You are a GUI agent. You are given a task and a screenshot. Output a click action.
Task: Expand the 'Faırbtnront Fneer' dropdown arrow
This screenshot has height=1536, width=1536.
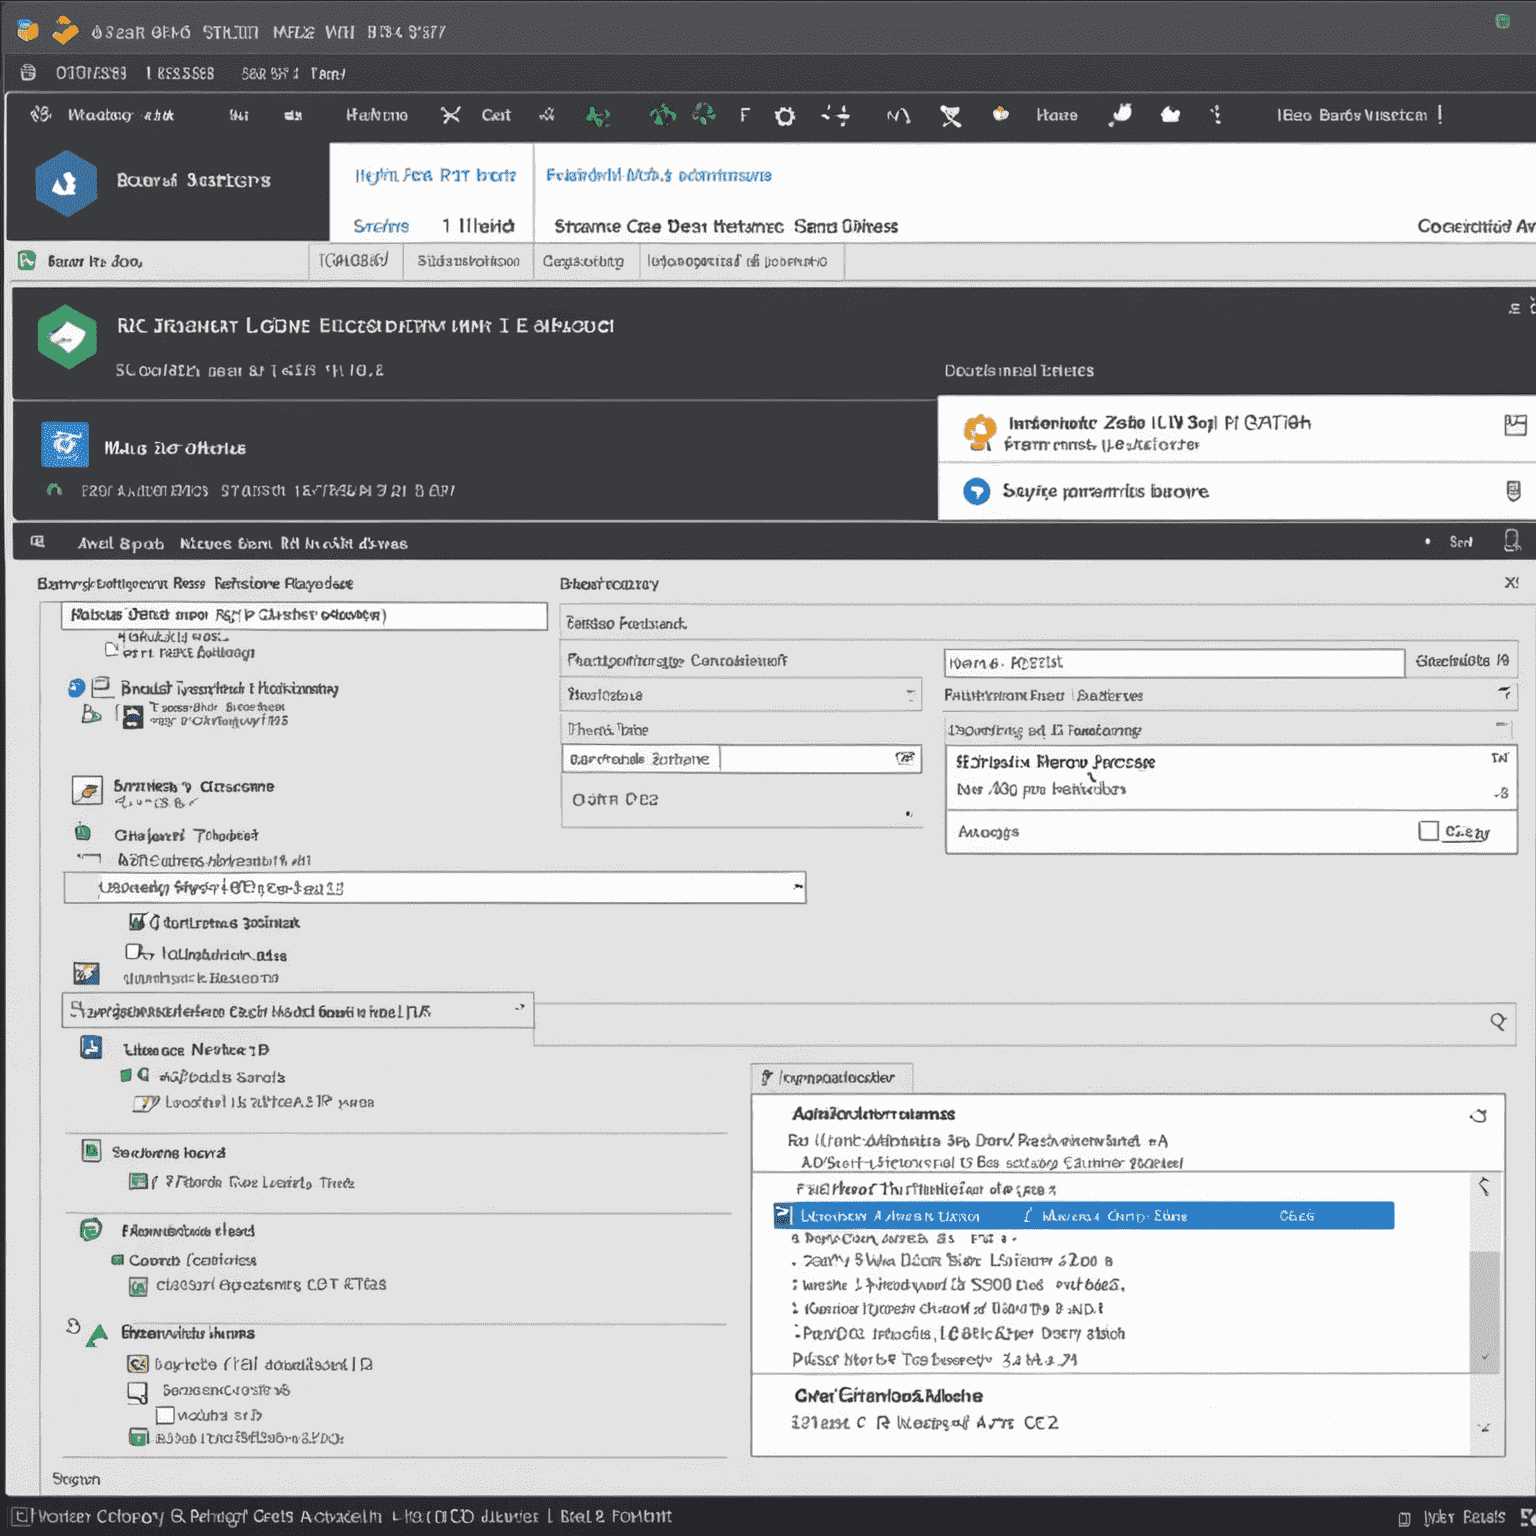[x=1504, y=693]
